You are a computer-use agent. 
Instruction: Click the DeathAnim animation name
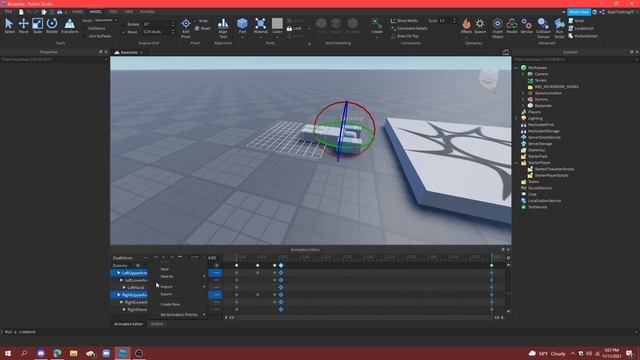point(123,258)
